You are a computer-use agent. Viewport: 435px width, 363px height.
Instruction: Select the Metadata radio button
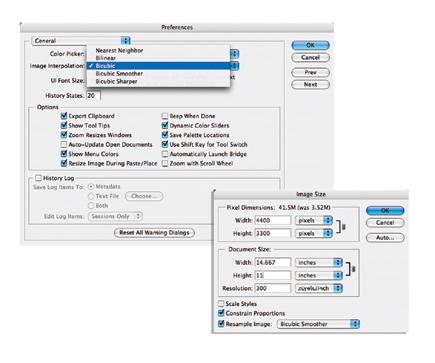coord(91,187)
